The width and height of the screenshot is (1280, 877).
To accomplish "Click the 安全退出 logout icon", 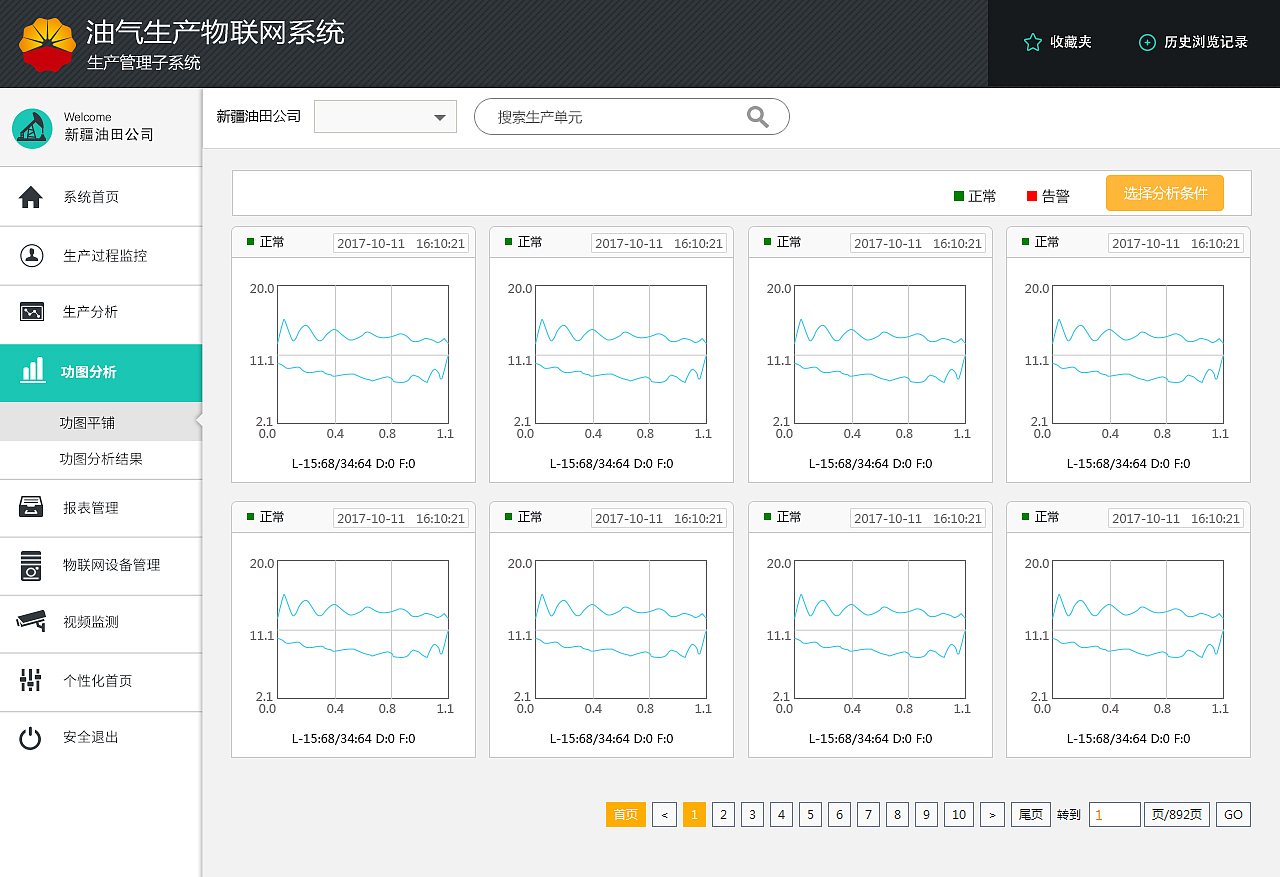I will [x=31, y=737].
